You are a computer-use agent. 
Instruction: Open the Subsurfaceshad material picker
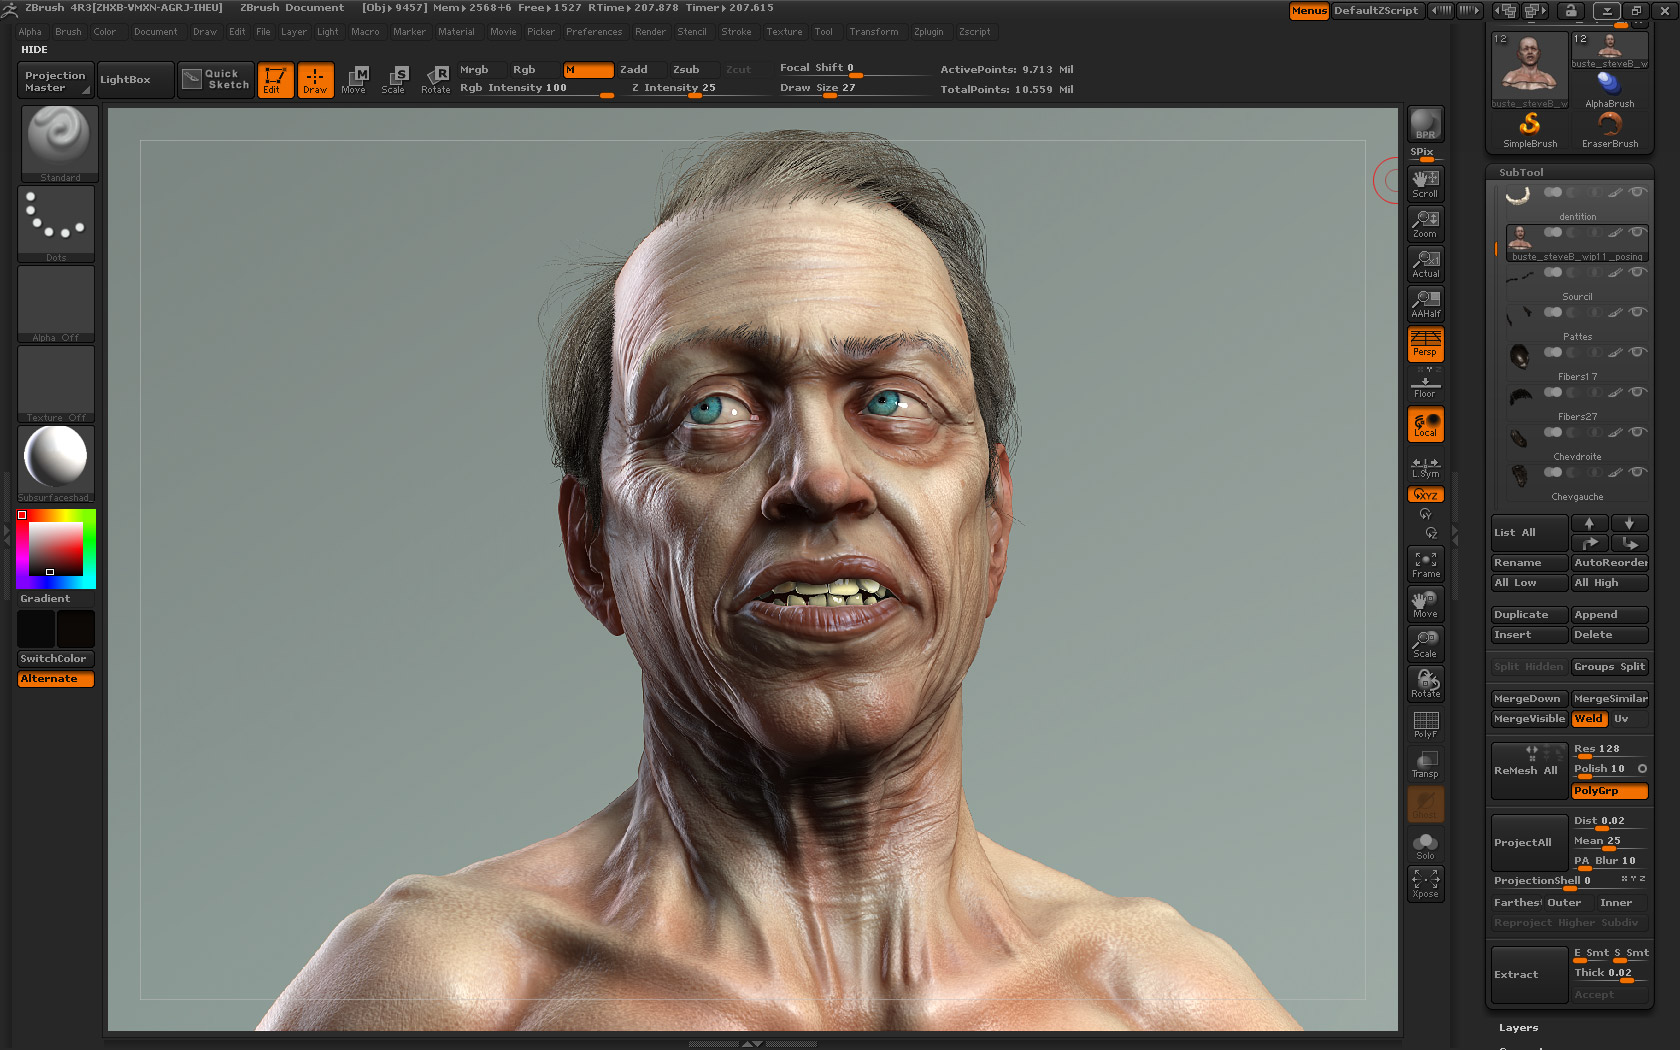pyautogui.click(x=56, y=464)
